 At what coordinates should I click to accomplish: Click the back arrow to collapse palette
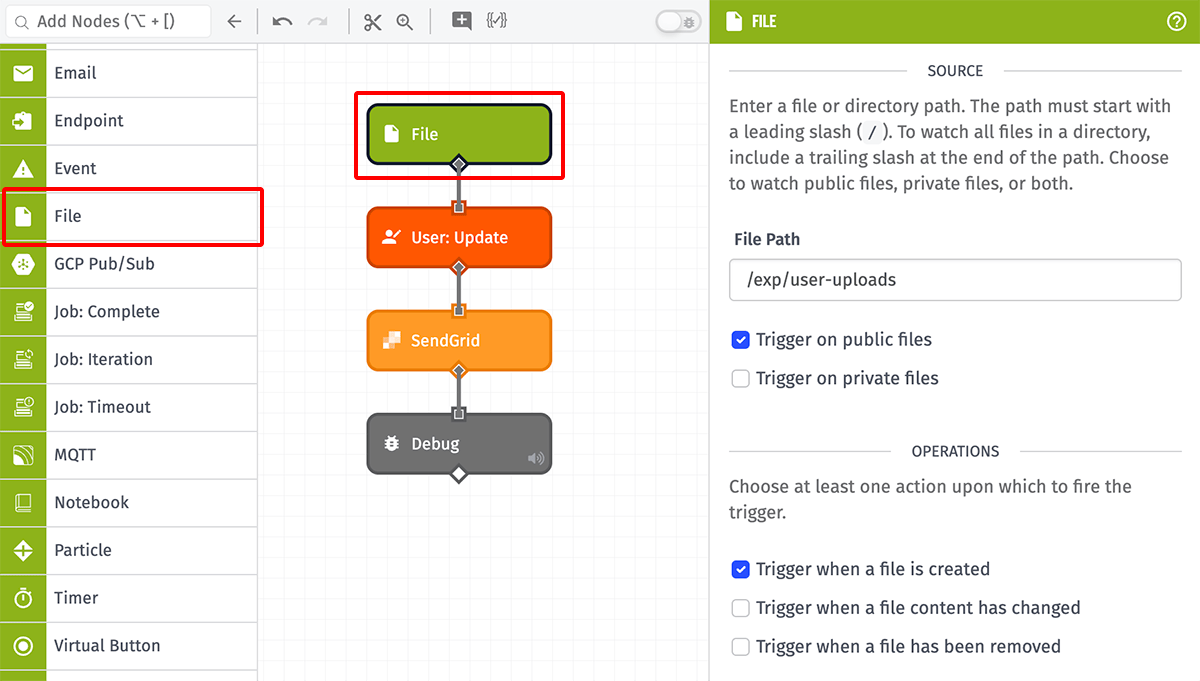[234, 21]
